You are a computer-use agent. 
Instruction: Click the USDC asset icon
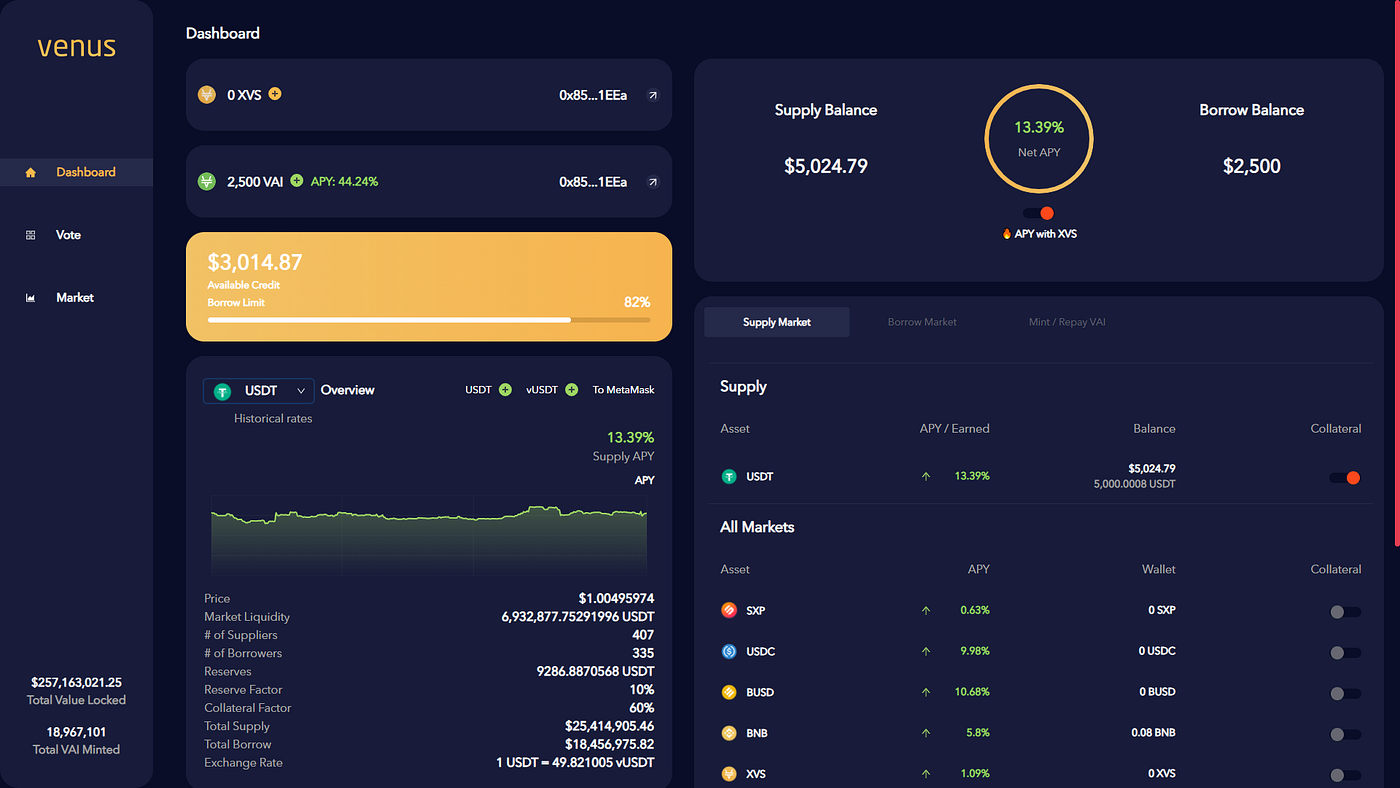(x=729, y=651)
